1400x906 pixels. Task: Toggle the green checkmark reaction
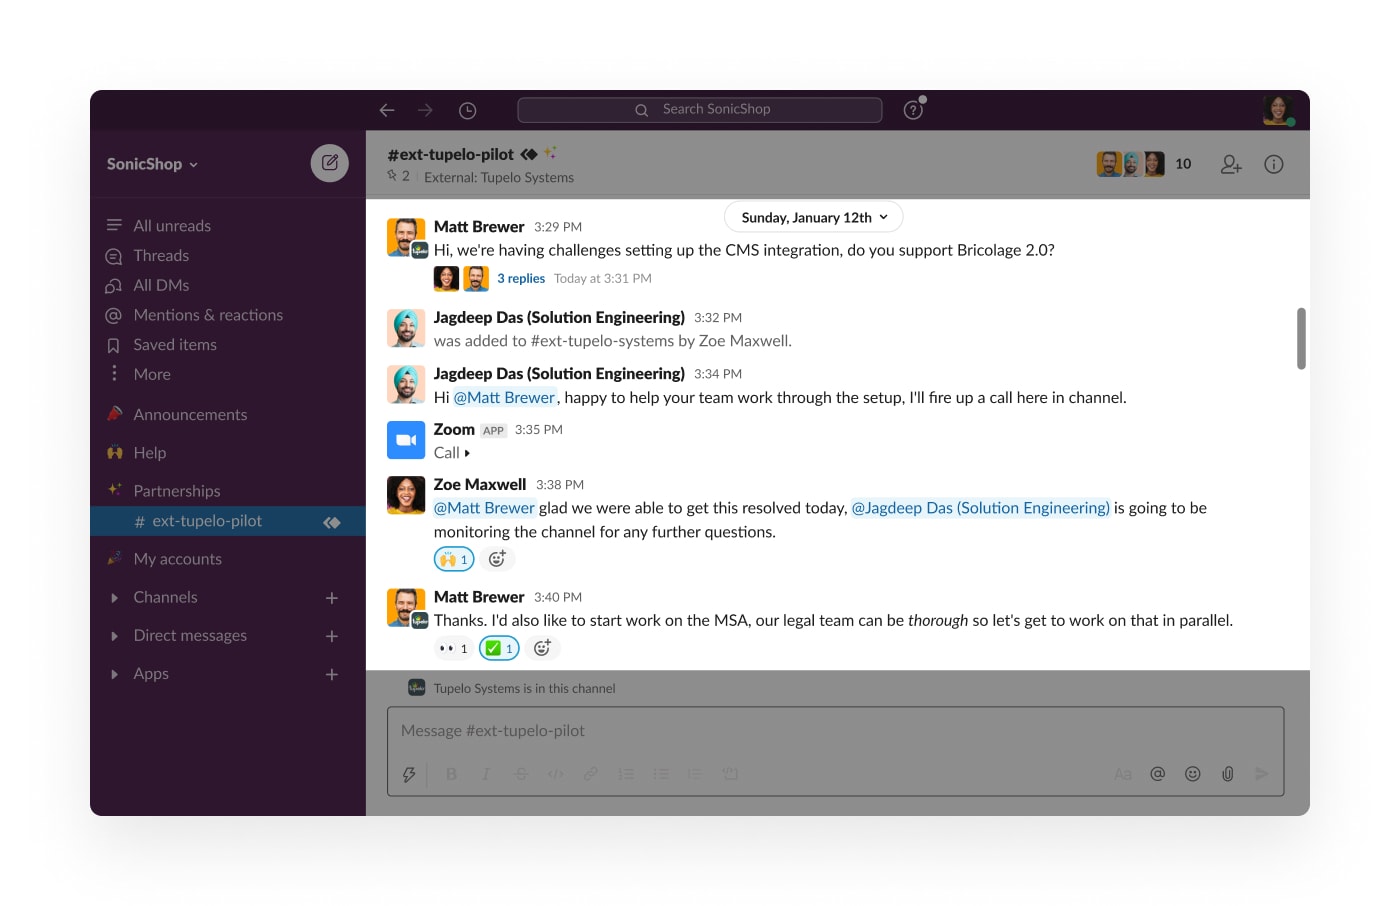click(499, 648)
